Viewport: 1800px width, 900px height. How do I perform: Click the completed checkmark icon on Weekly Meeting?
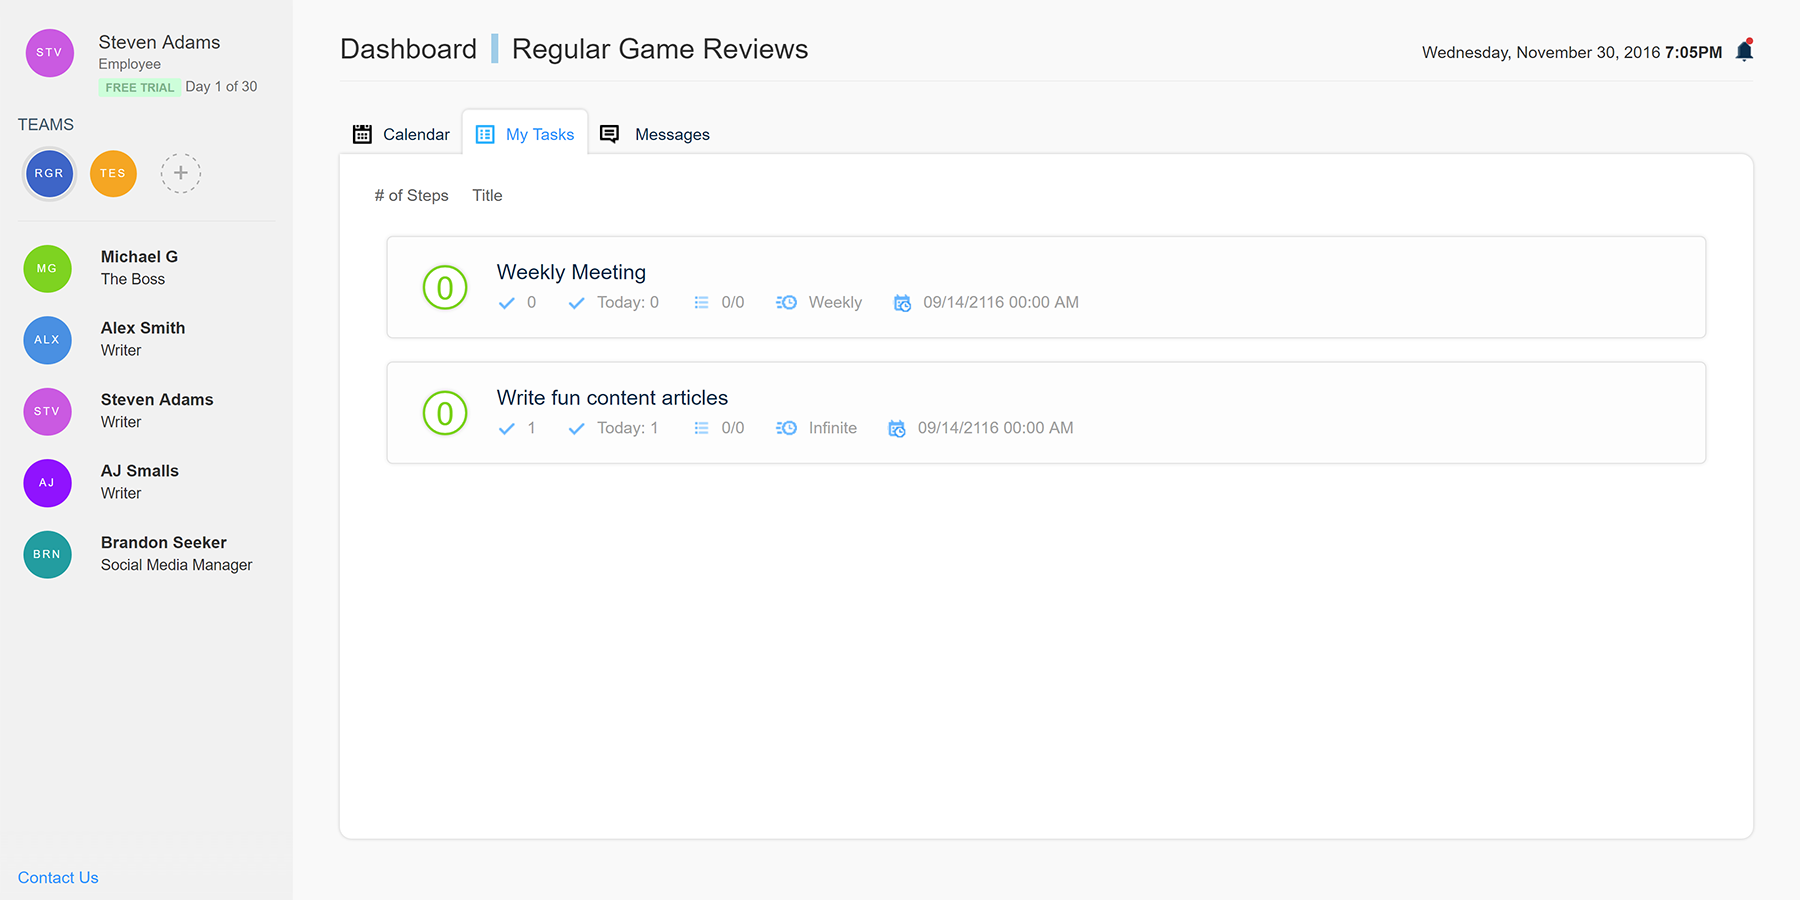(507, 303)
